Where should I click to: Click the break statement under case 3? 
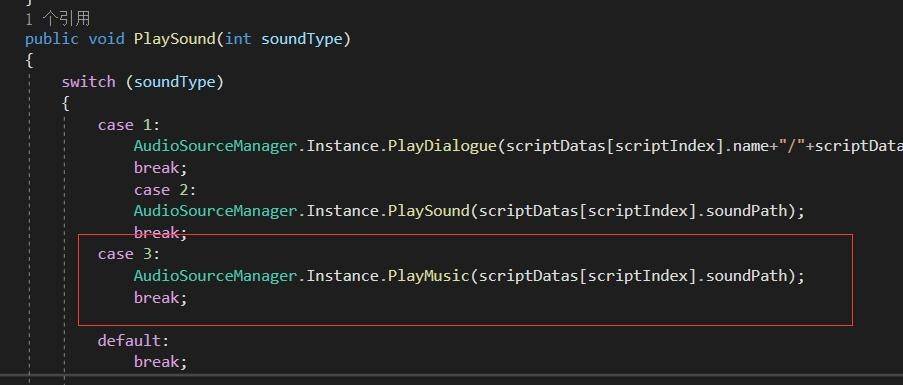click(161, 298)
